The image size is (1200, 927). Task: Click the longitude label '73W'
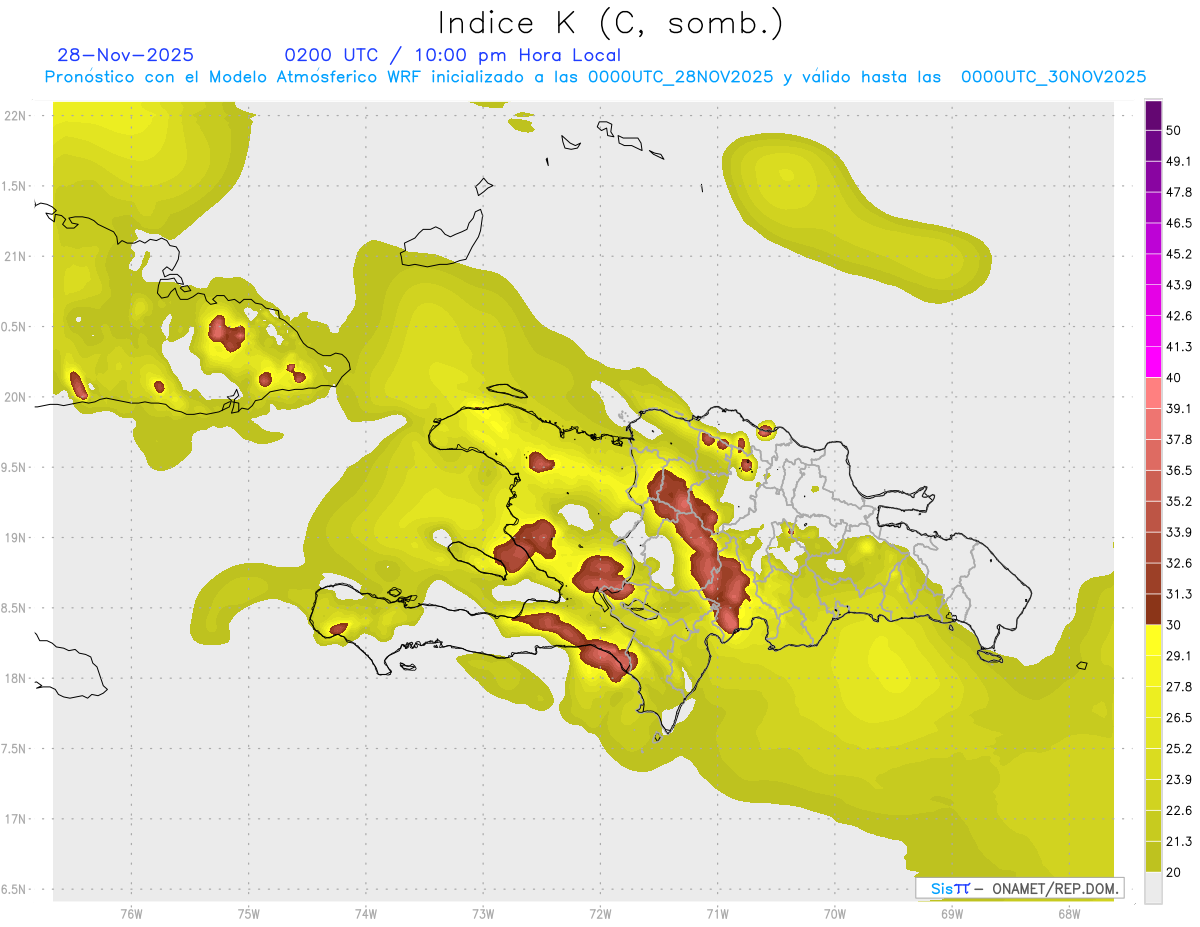(483, 913)
